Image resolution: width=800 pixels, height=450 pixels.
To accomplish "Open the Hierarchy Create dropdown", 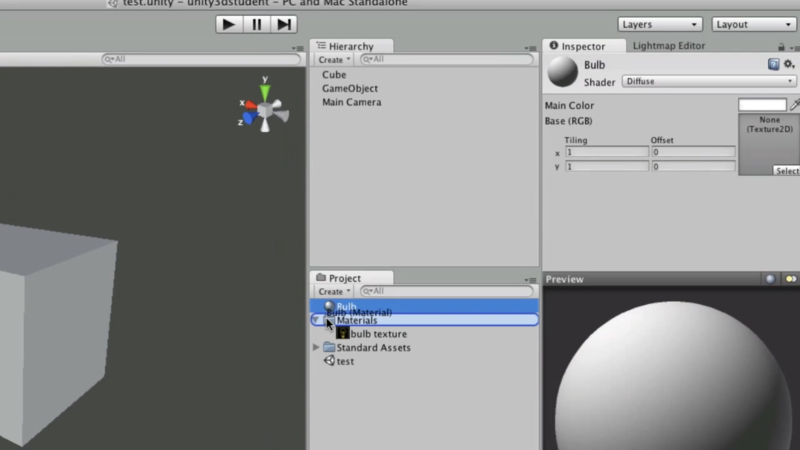I will click(x=334, y=60).
